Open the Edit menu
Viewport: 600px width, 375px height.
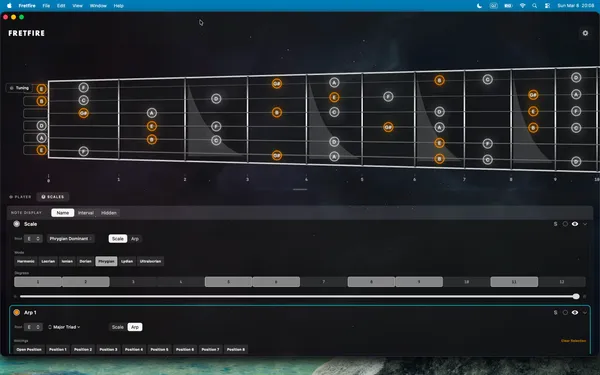(61, 6)
